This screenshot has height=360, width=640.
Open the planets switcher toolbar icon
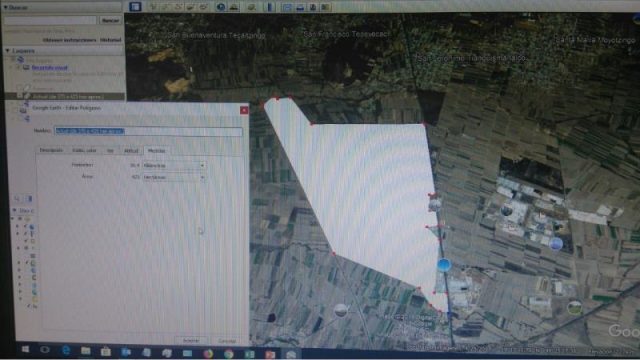tap(251, 7)
